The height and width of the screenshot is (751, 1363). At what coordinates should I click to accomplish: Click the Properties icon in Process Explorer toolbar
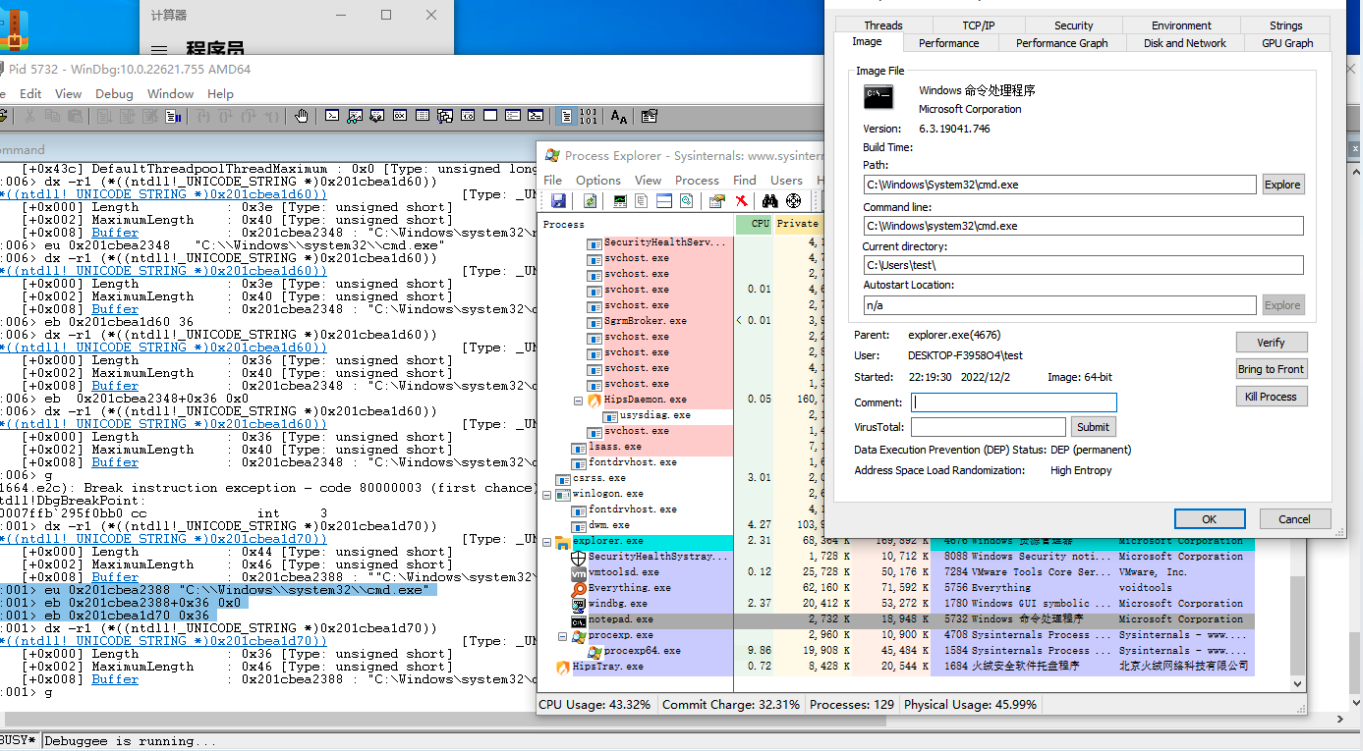pos(717,201)
